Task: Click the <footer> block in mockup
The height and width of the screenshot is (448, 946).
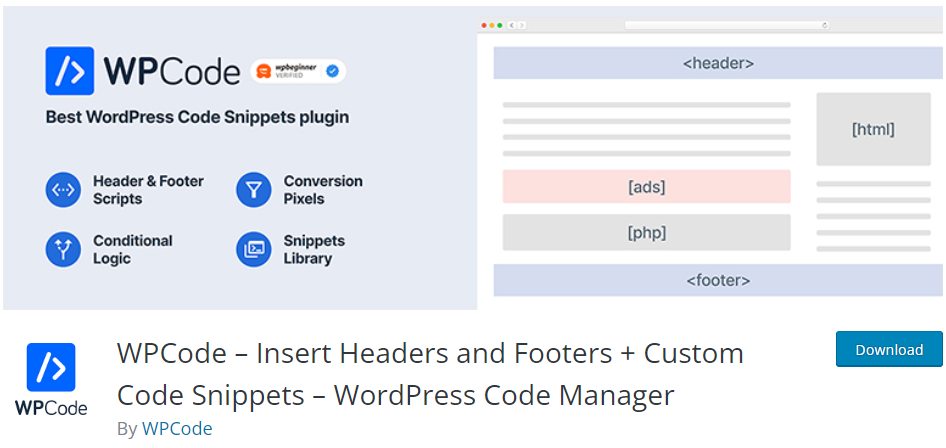Action: click(719, 280)
